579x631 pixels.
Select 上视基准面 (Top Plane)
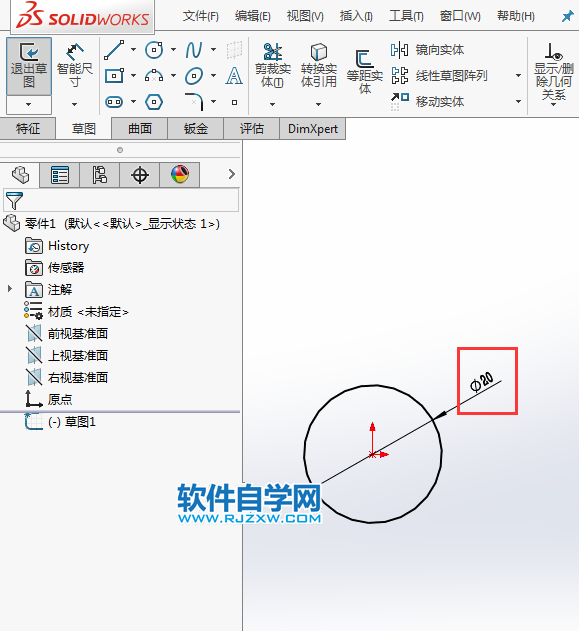coord(67,355)
